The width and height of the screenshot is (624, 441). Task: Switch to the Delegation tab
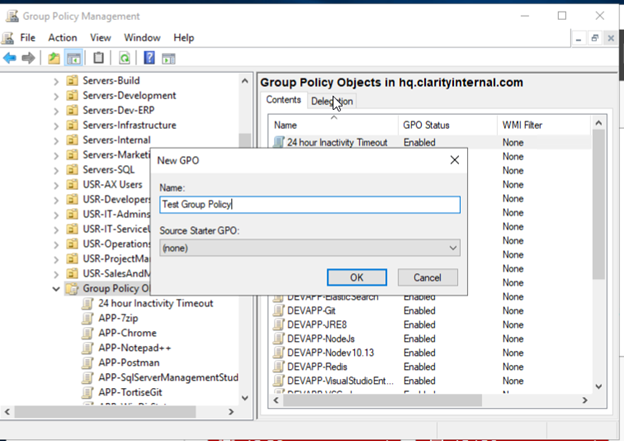pos(332,101)
